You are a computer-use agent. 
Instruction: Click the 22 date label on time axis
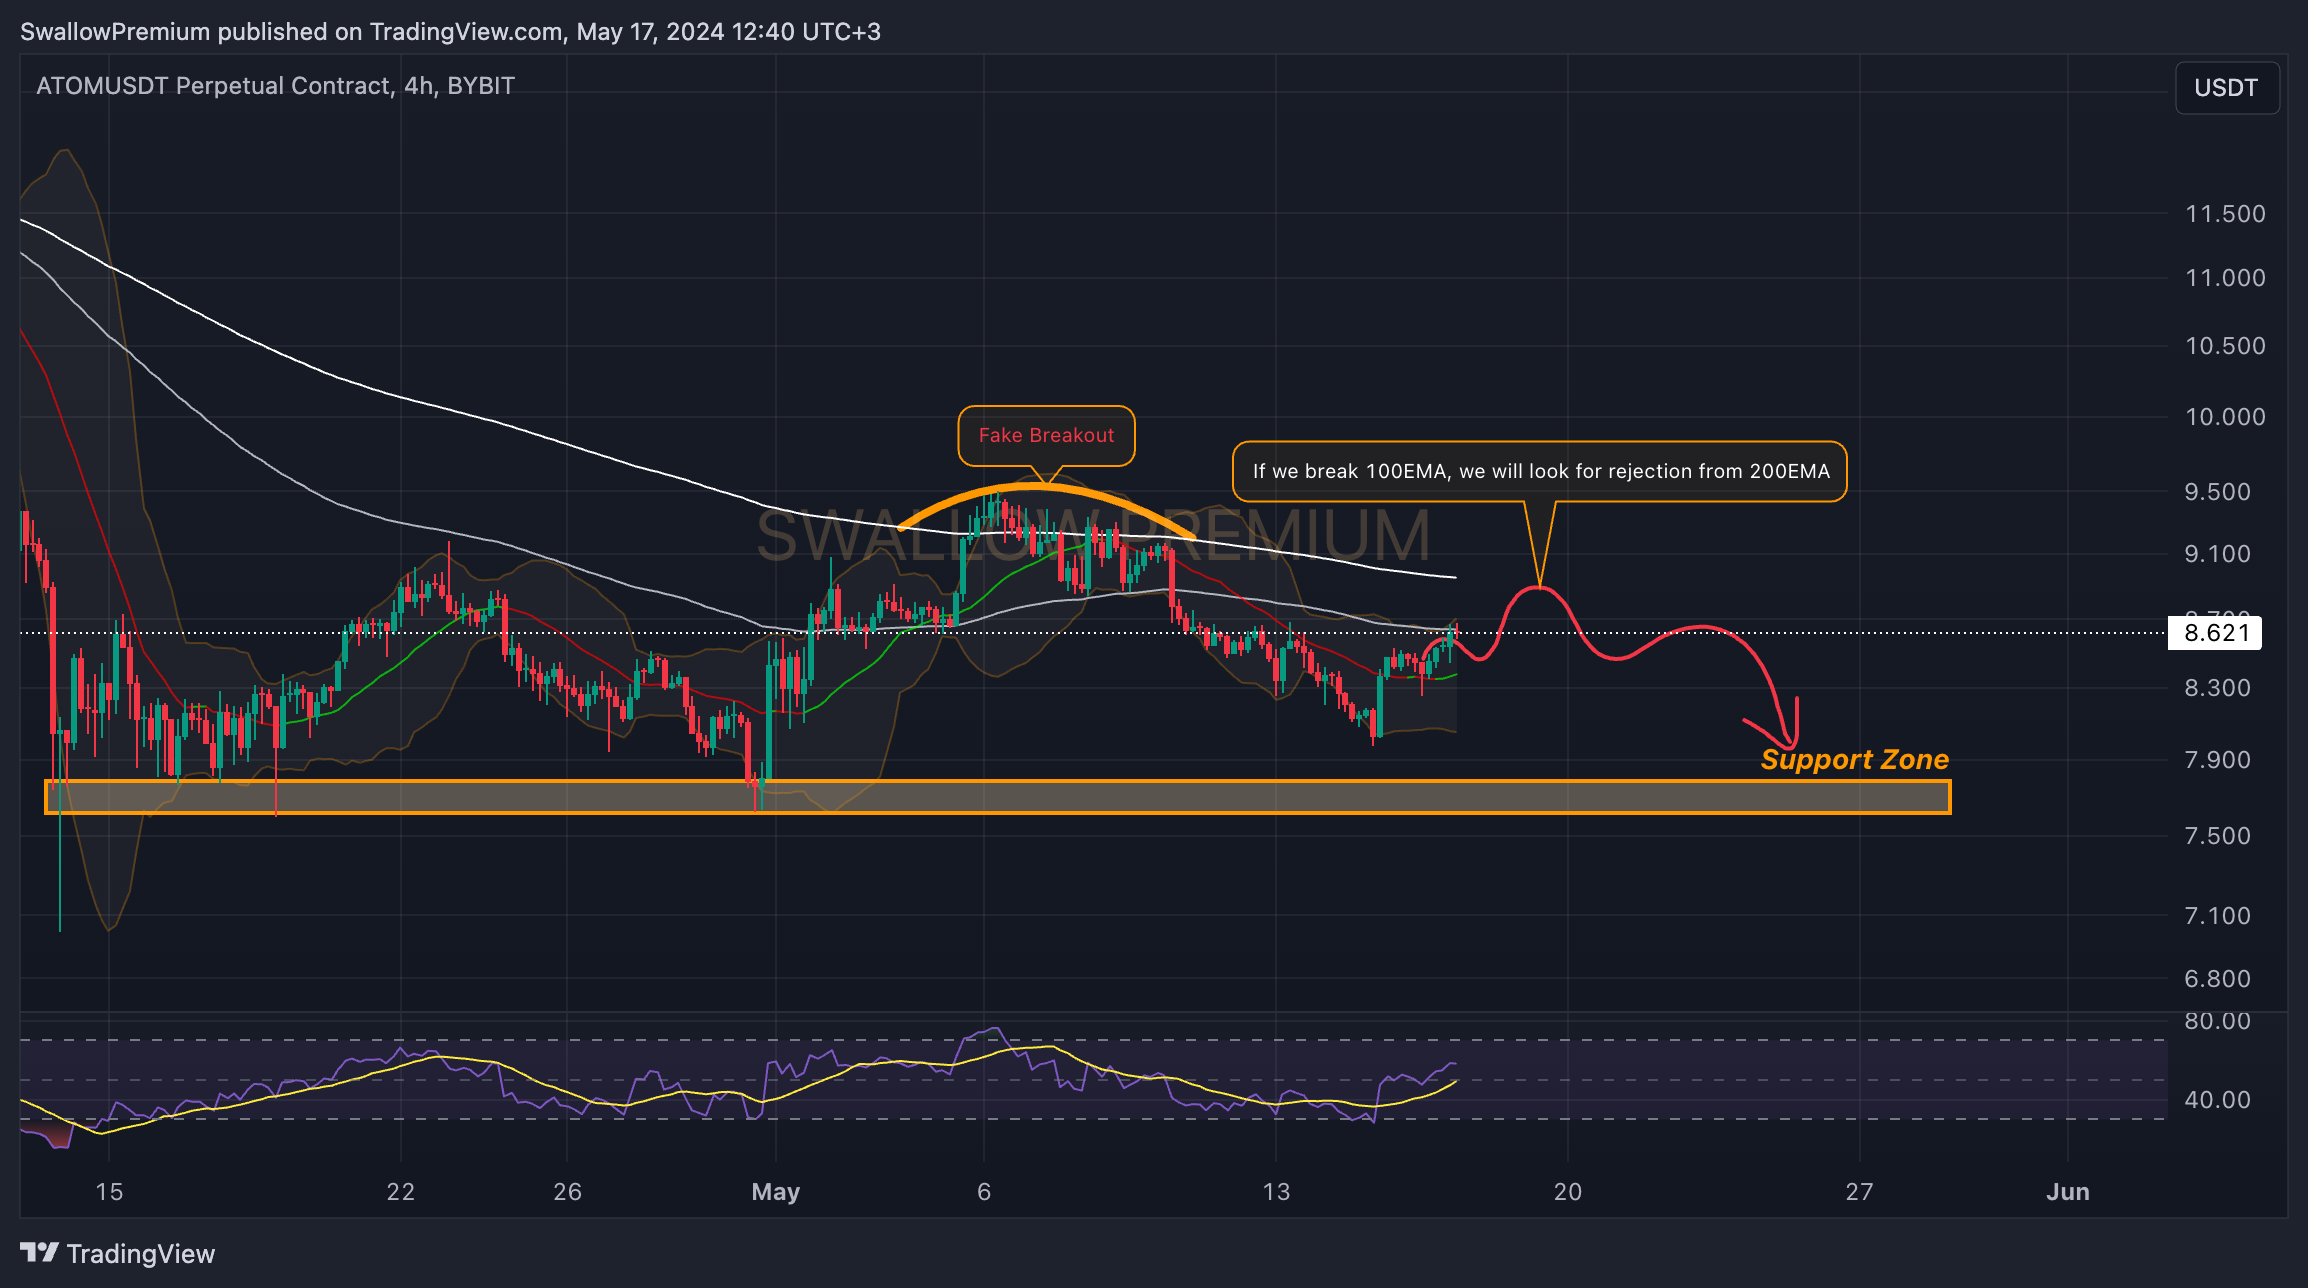point(401,1192)
